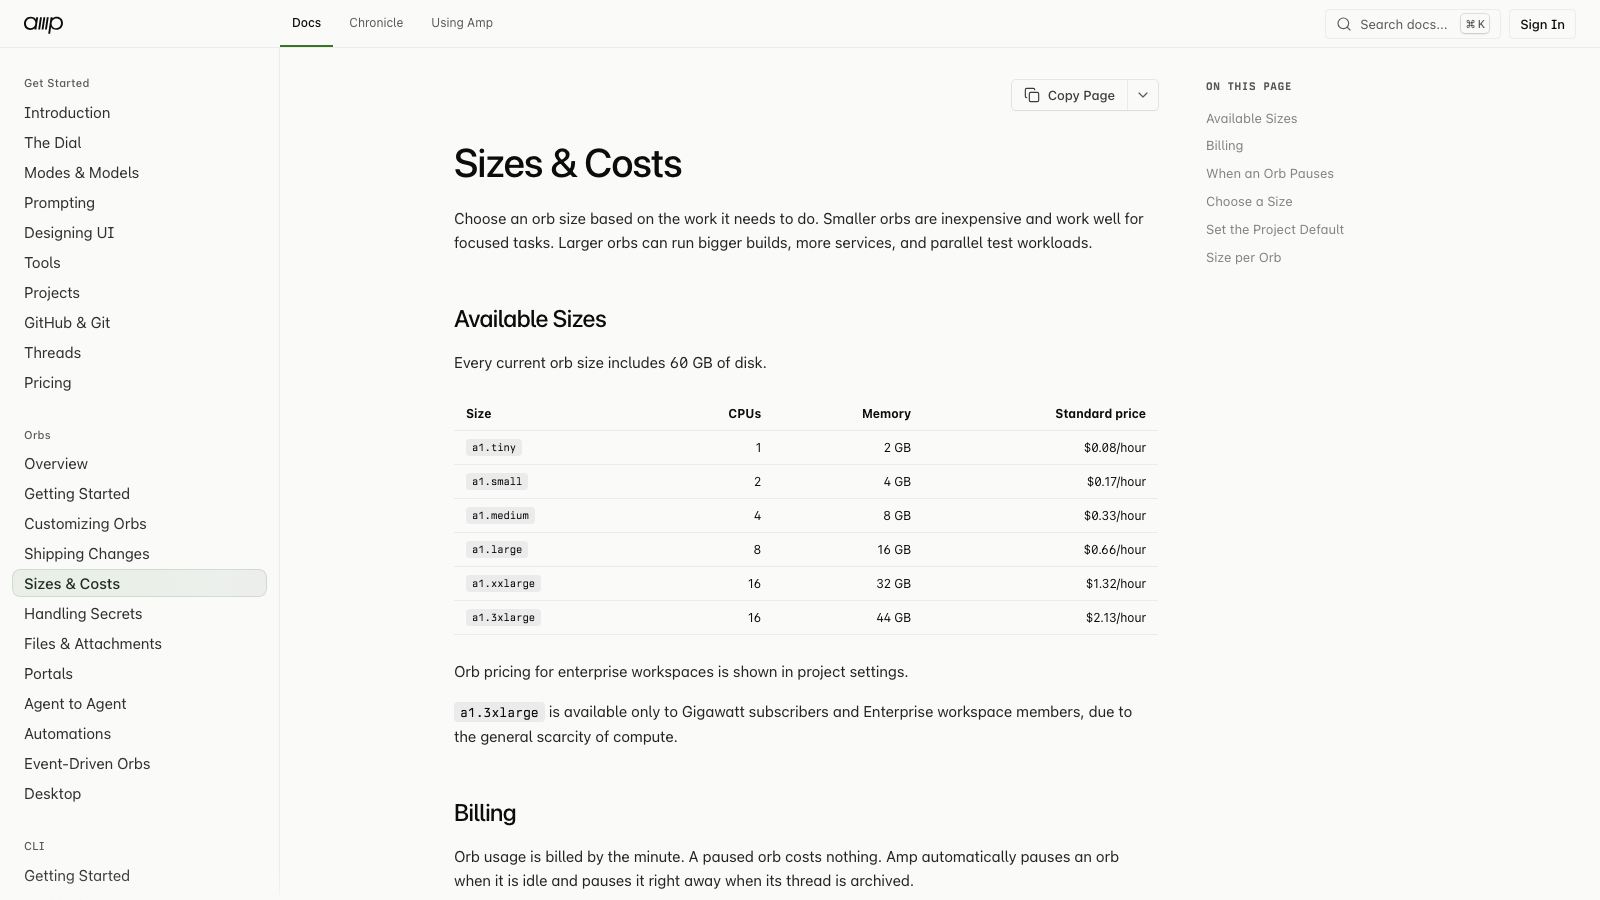Open Handling Secrets page

(x=83, y=614)
